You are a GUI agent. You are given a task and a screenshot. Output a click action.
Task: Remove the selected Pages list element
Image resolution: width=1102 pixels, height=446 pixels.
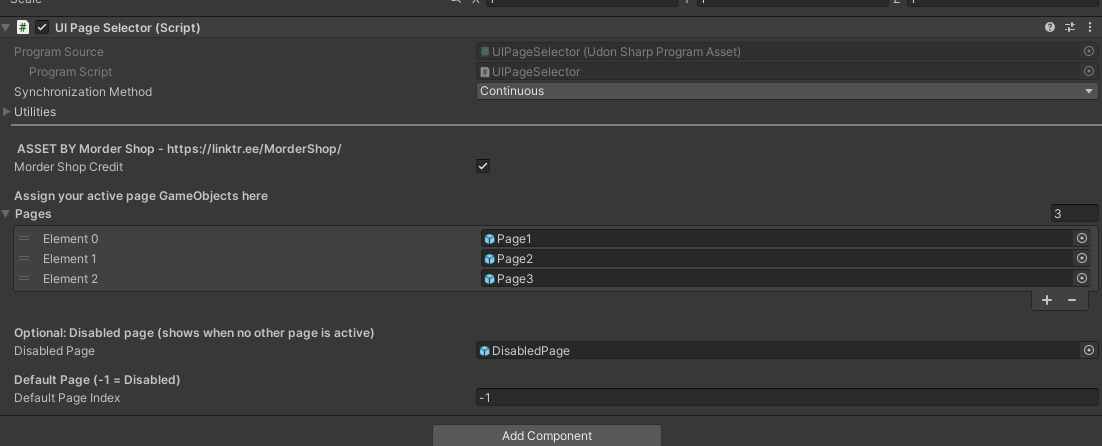pos(1072,300)
